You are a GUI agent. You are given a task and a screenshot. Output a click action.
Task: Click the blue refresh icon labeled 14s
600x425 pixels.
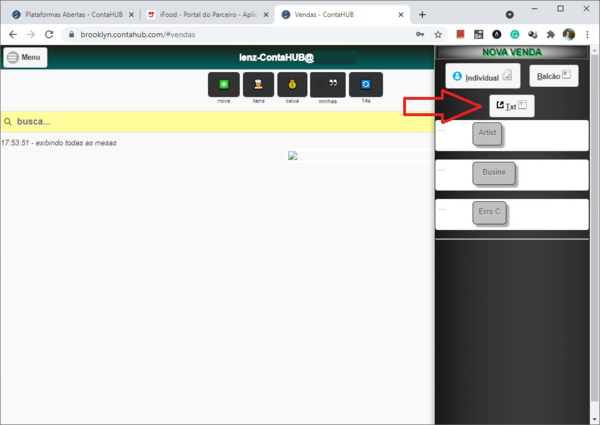(x=366, y=85)
